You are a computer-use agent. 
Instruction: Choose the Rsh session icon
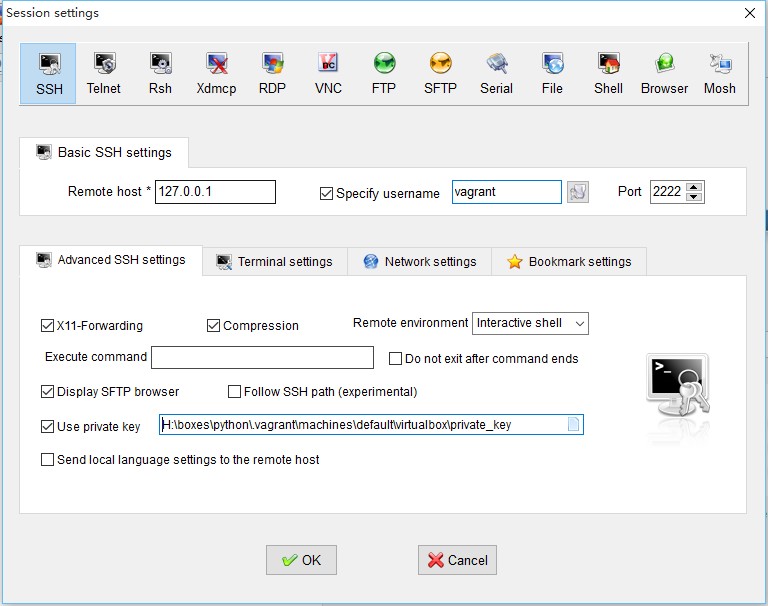coord(160,74)
